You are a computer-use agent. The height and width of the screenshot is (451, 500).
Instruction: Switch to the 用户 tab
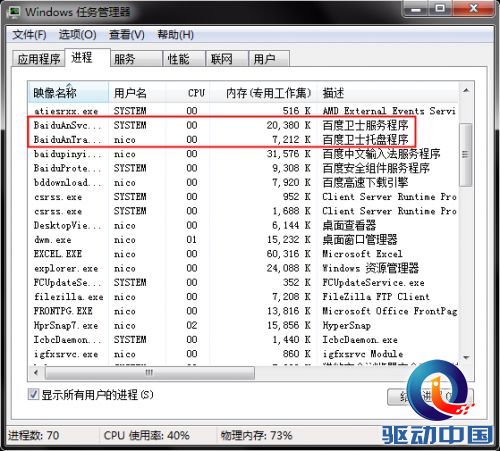[269, 59]
